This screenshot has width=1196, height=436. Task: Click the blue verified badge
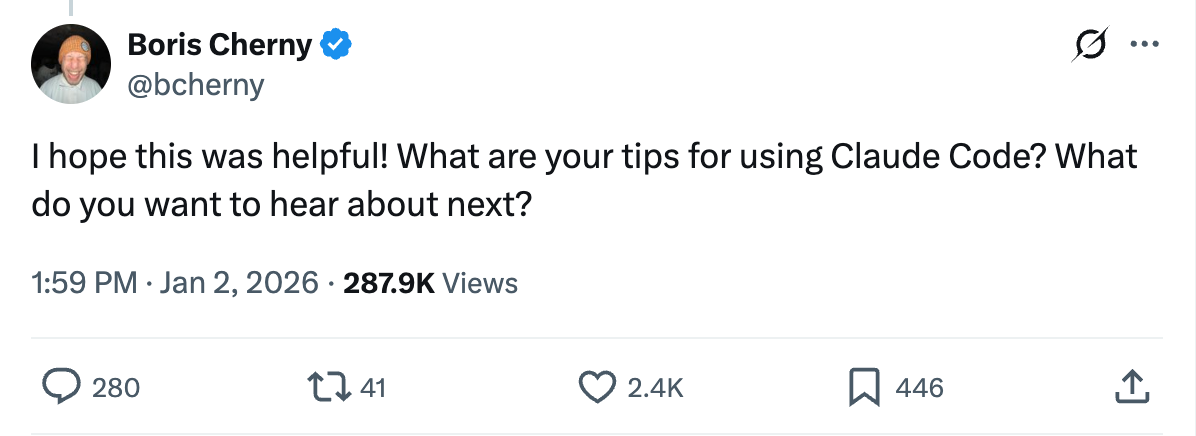(x=334, y=45)
